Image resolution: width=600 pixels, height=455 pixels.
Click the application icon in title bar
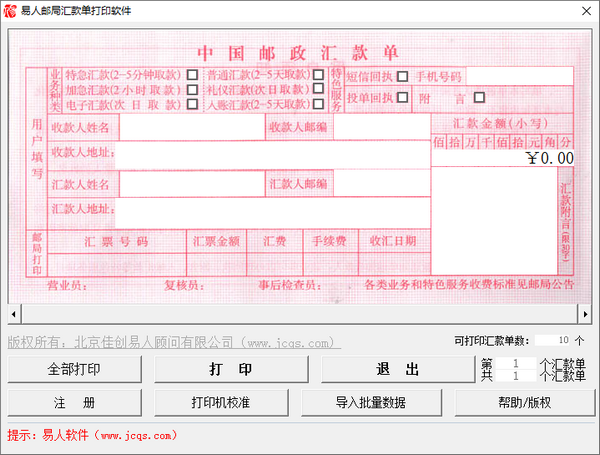pos(10,11)
